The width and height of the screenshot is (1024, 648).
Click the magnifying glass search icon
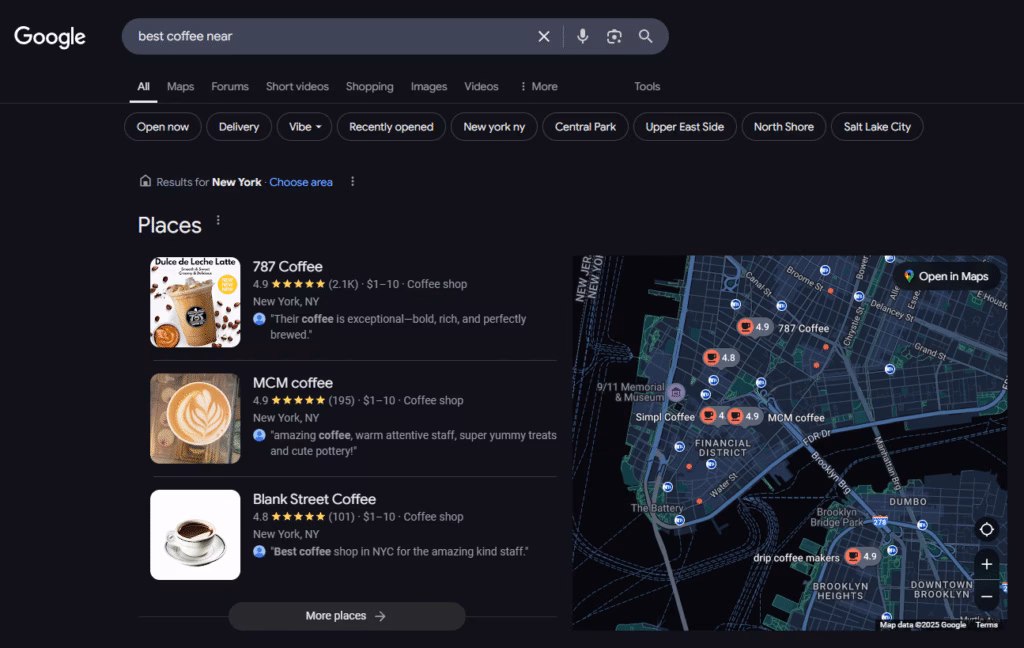coord(646,37)
